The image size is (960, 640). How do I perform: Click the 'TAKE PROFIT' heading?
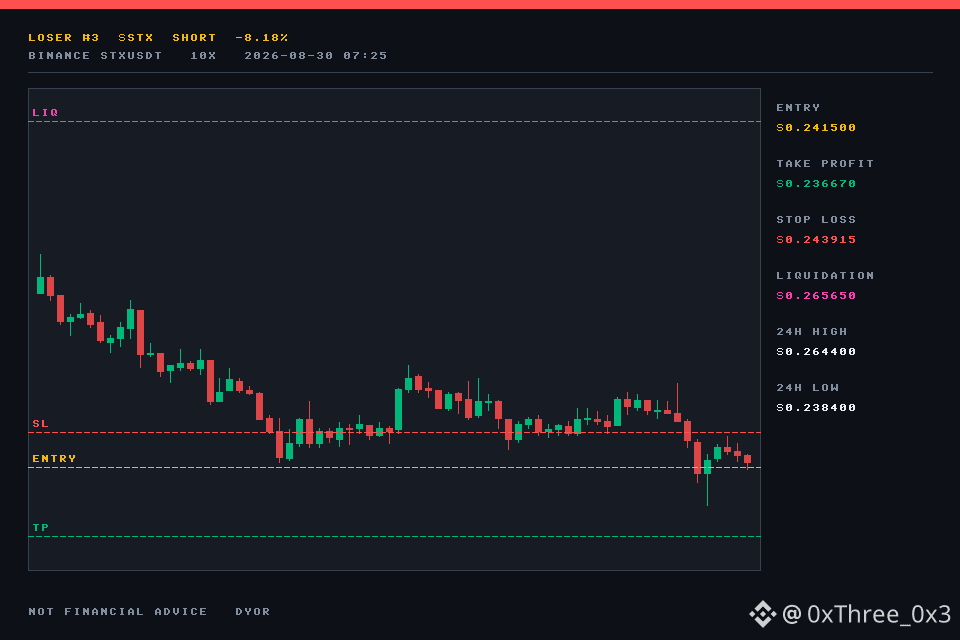point(825,164)
